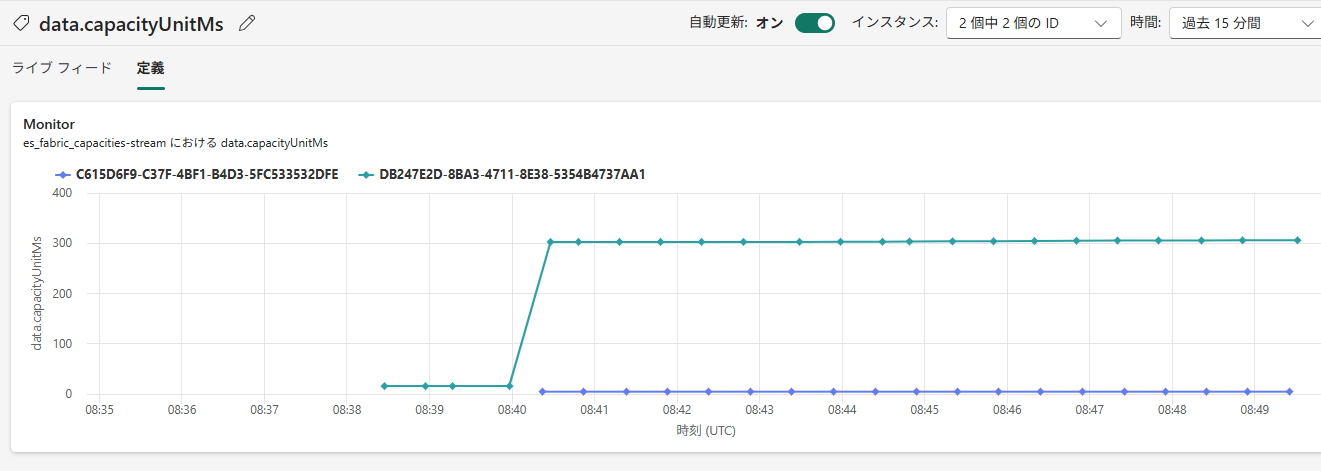Click the 400 y-axis value label
This screenshot has width=1321, height=471.
(x=63, y=193)
